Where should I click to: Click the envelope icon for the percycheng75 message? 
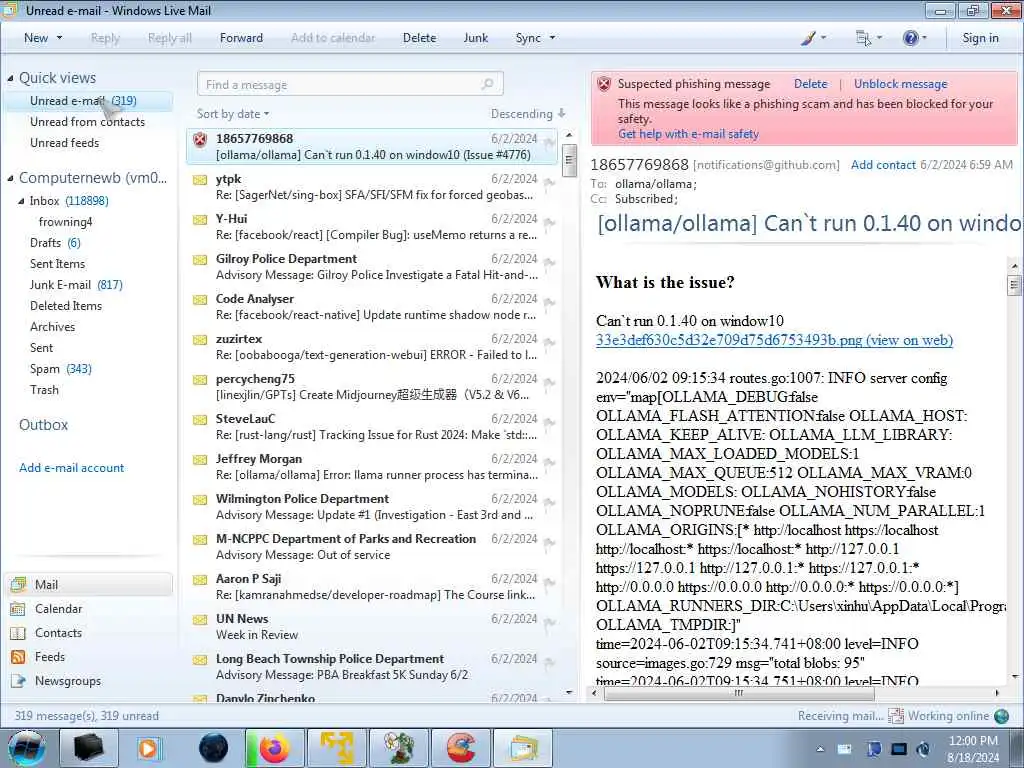[200, 379]
